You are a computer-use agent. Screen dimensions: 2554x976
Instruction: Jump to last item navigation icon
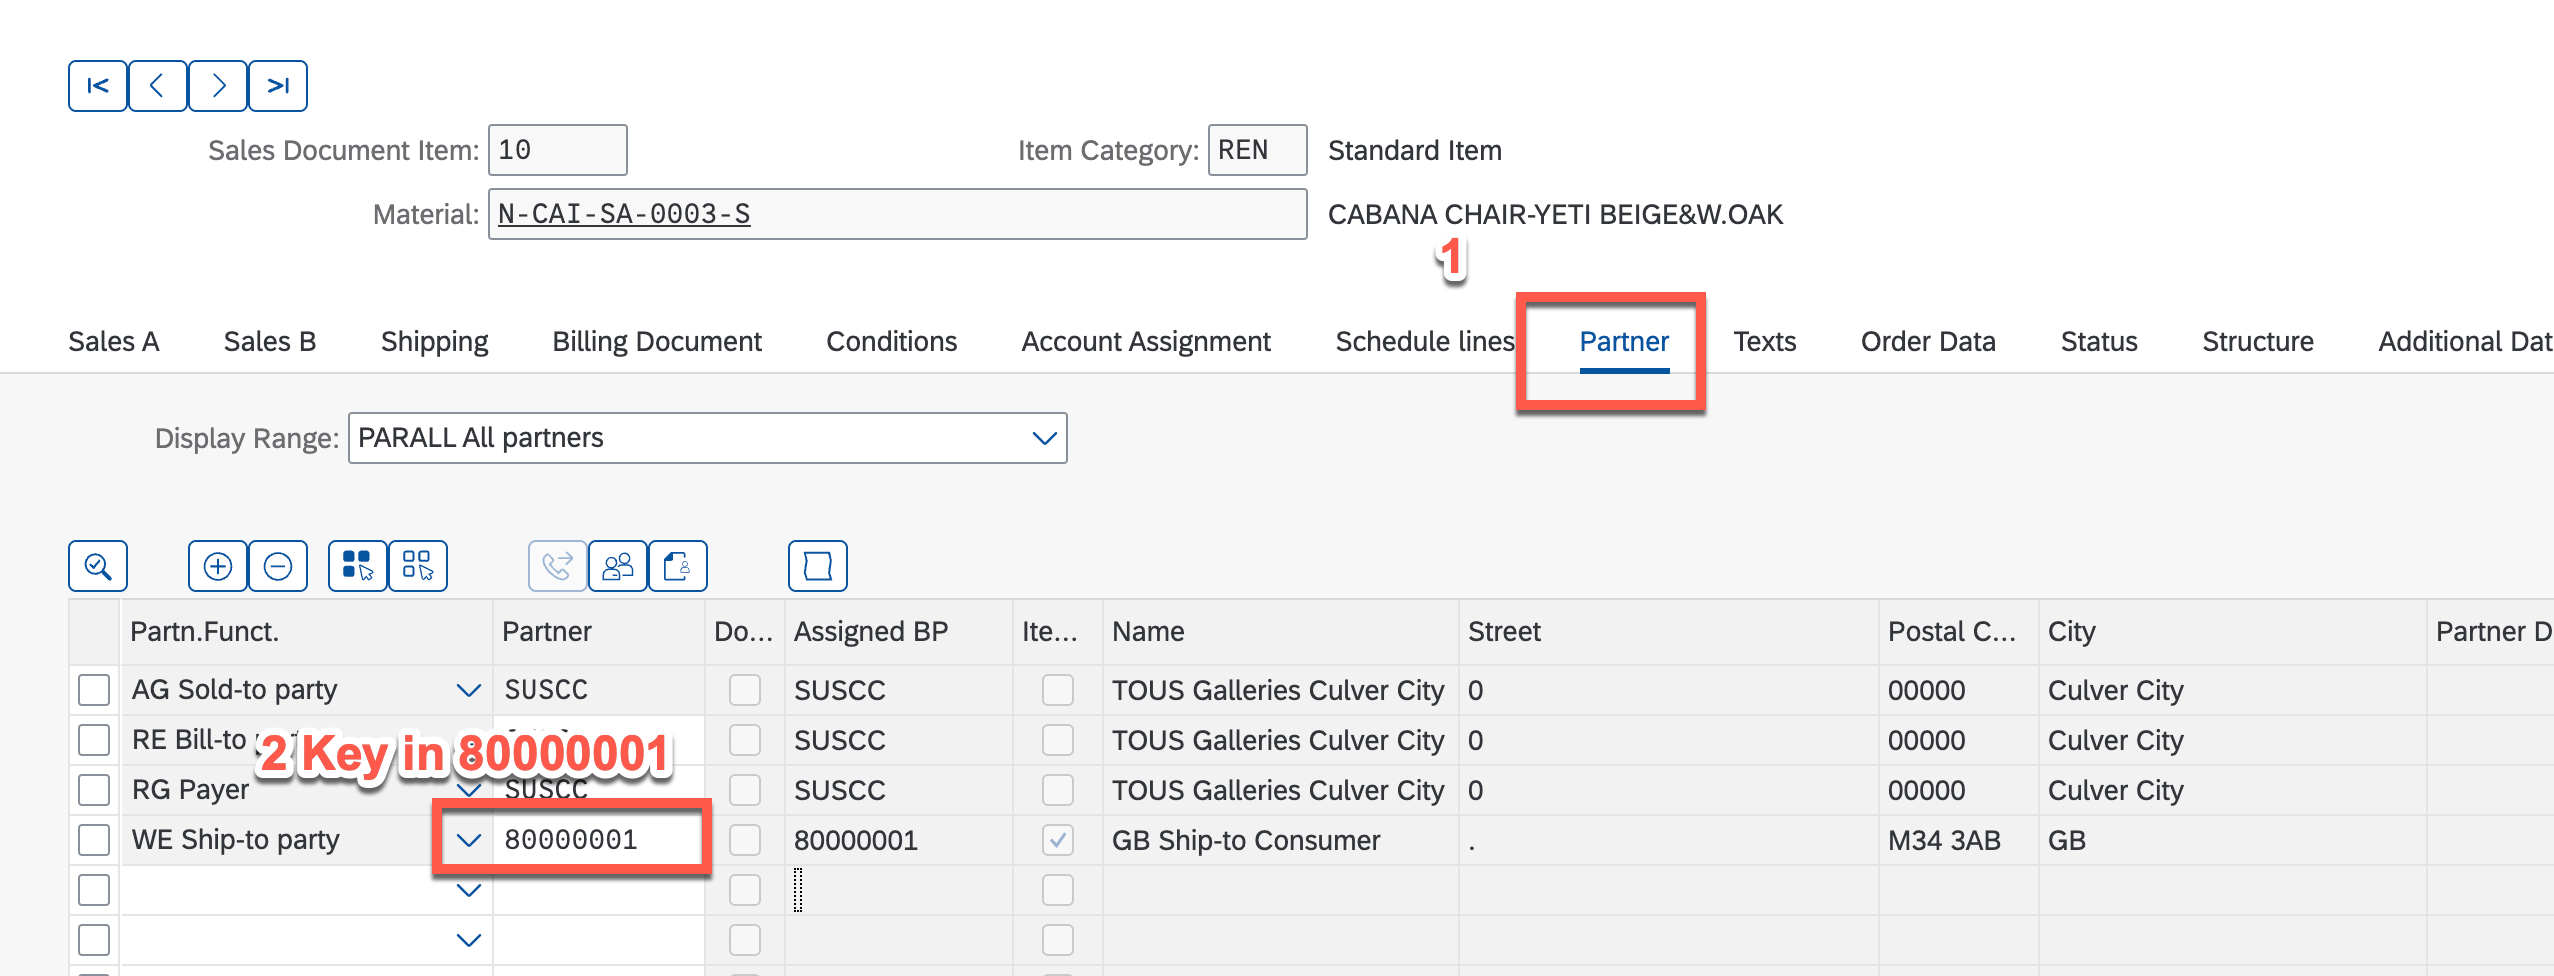pos(278,86)
